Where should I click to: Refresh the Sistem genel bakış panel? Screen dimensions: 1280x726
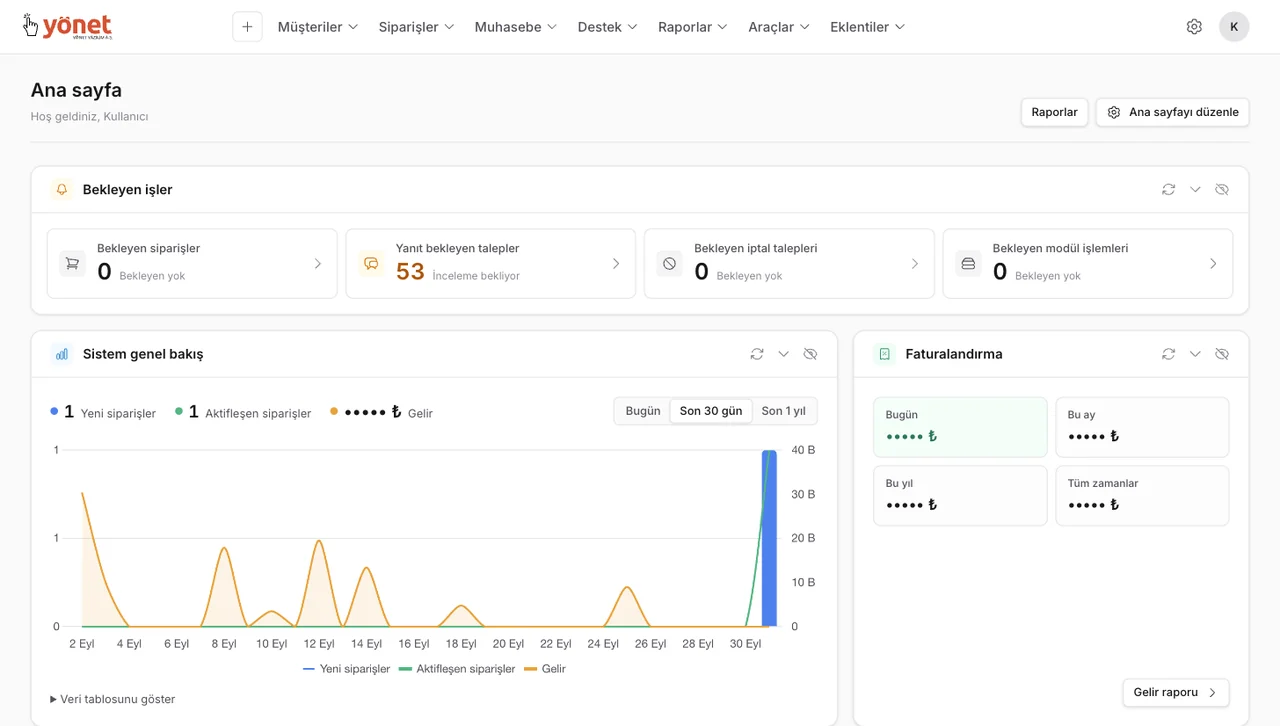(757, 354)
